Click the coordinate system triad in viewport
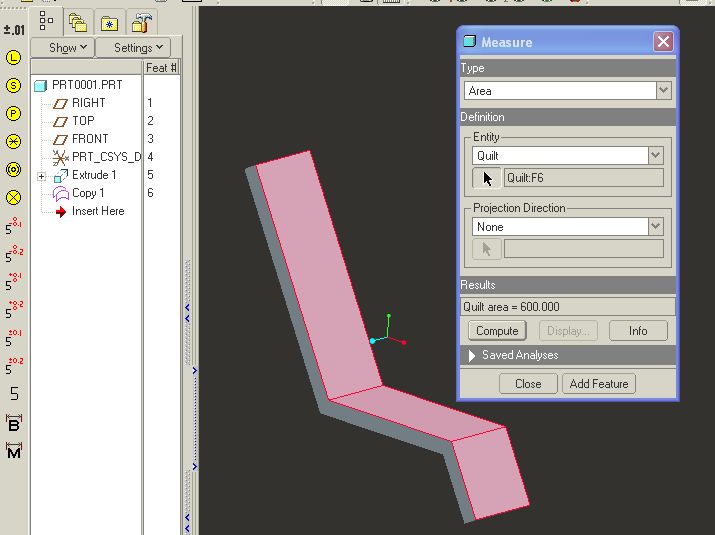715x535 pixels. [388, 331]
